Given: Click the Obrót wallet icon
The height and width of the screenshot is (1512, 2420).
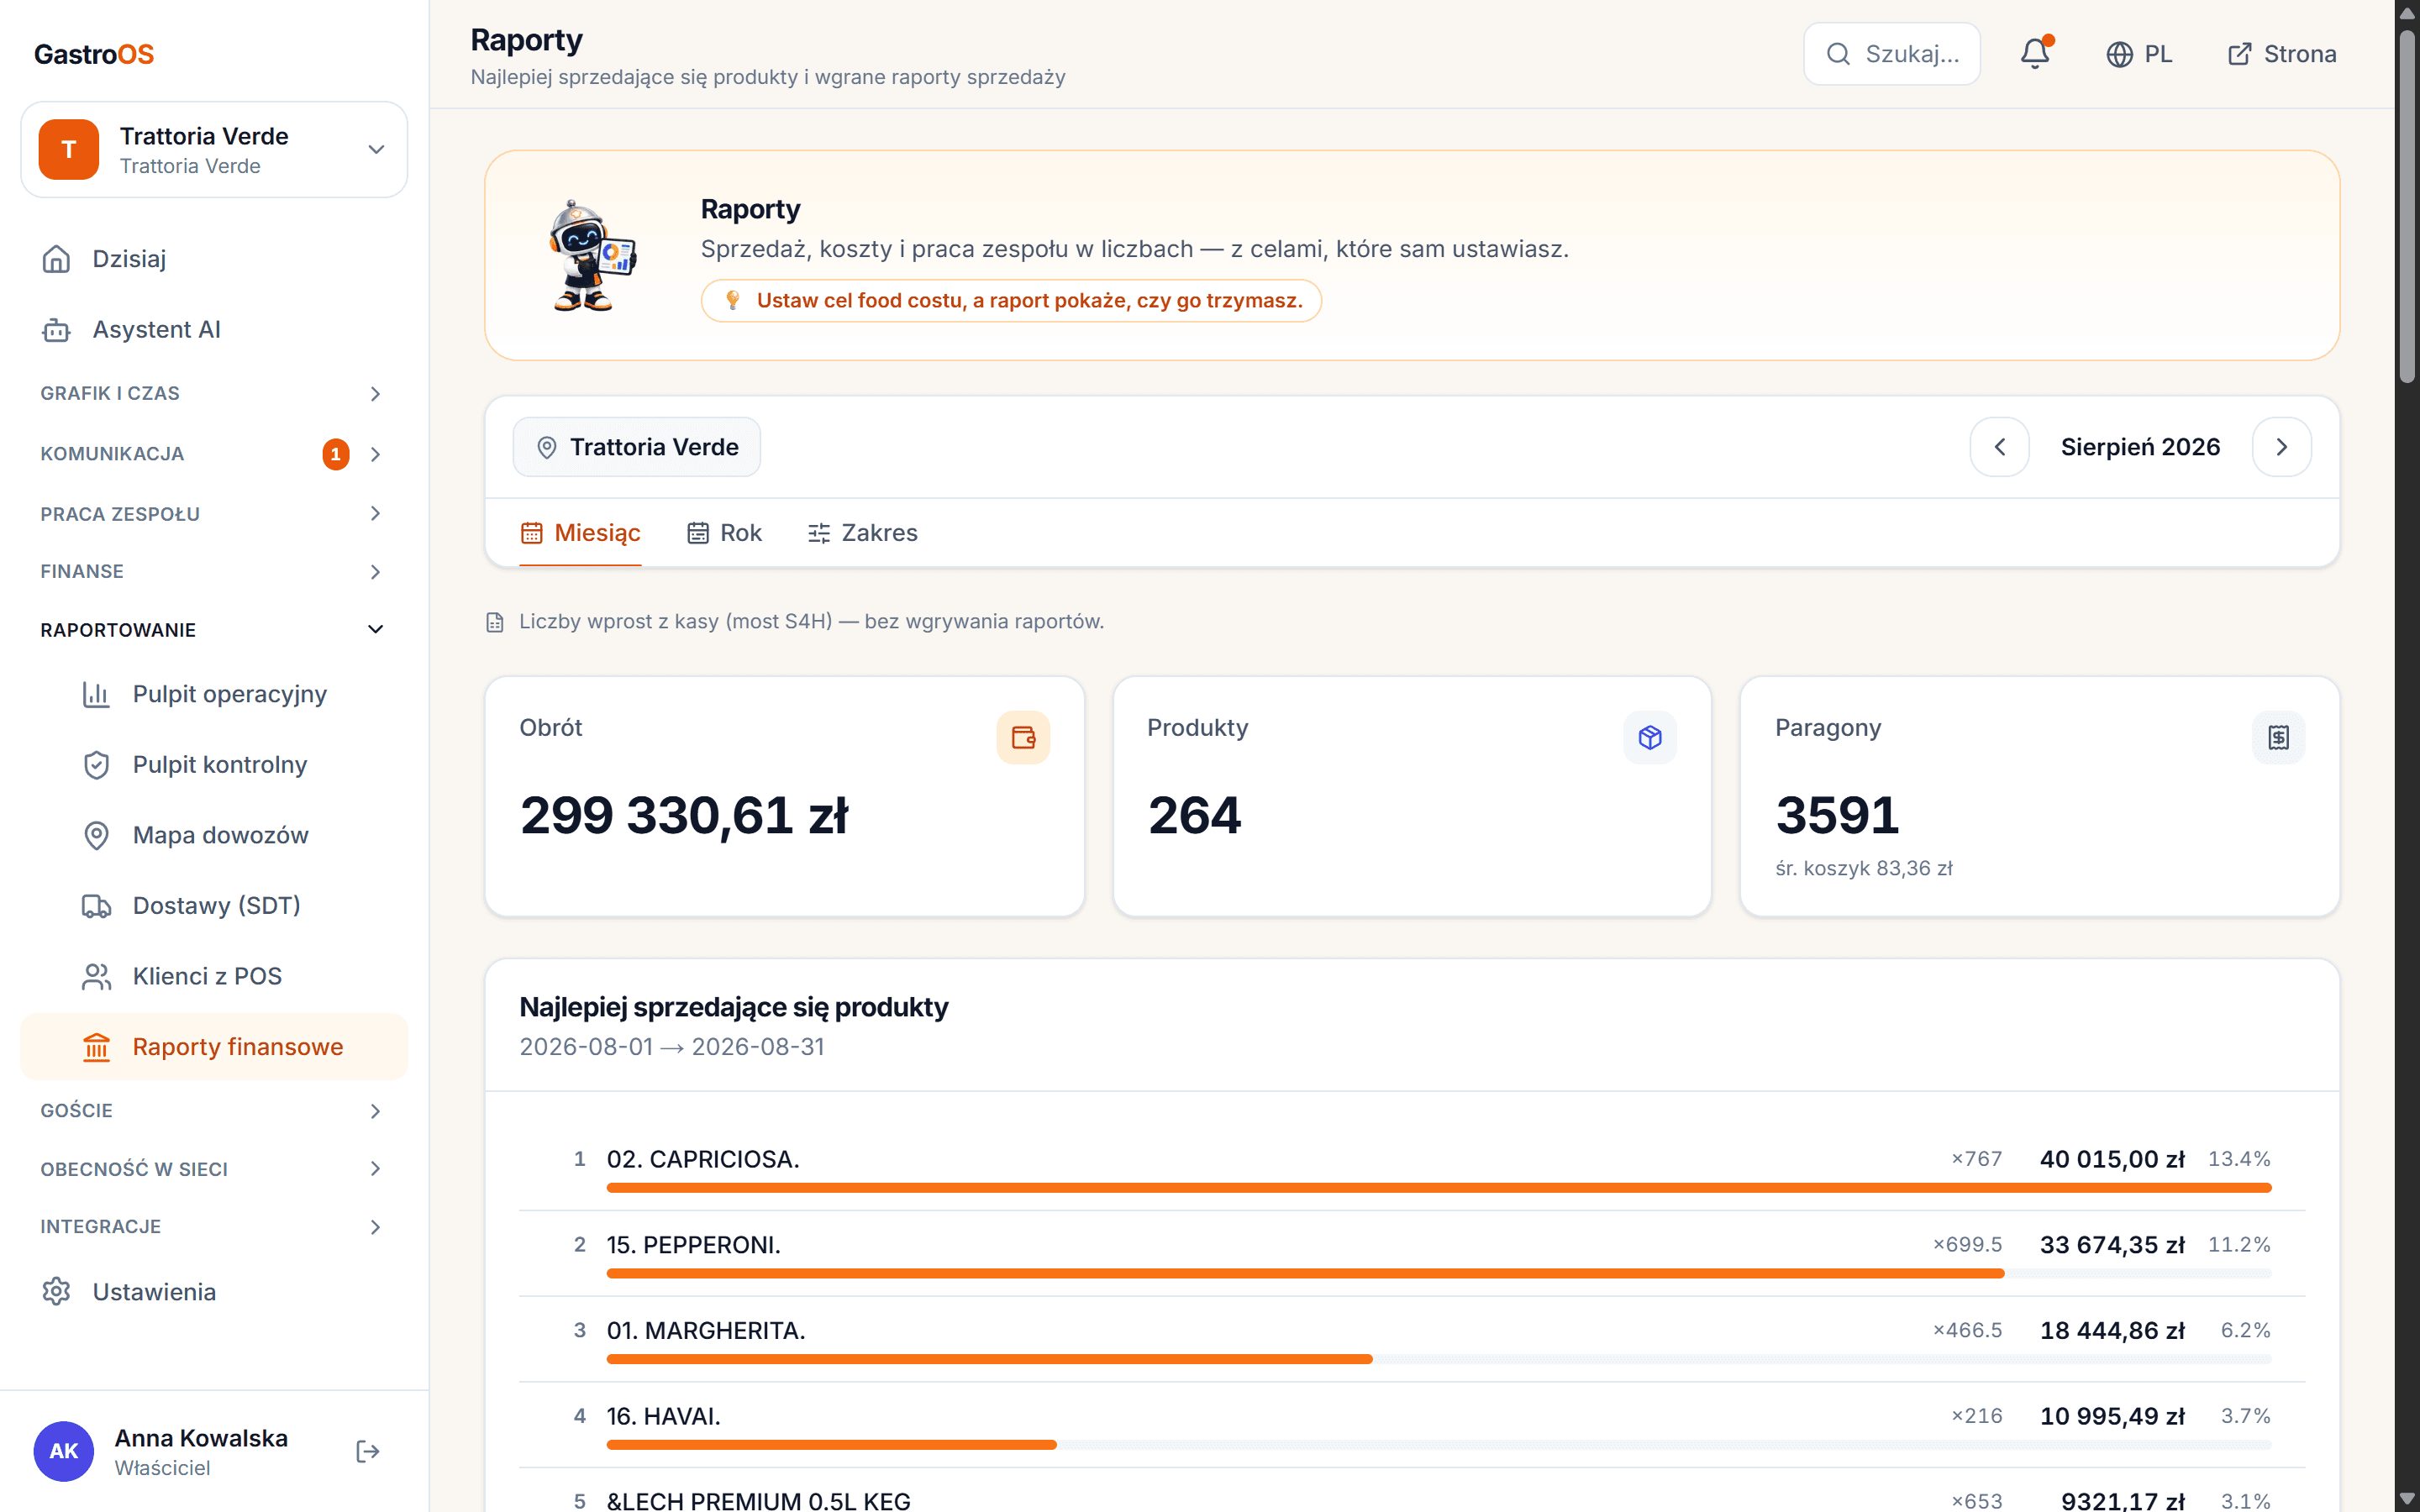Looking at the screenshot, I should click(1023, 737).
